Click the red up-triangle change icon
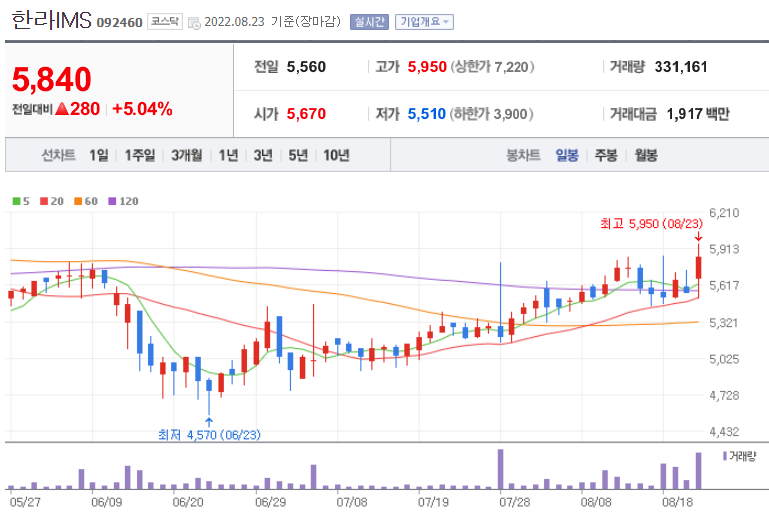769x516 pixels. 62,109
